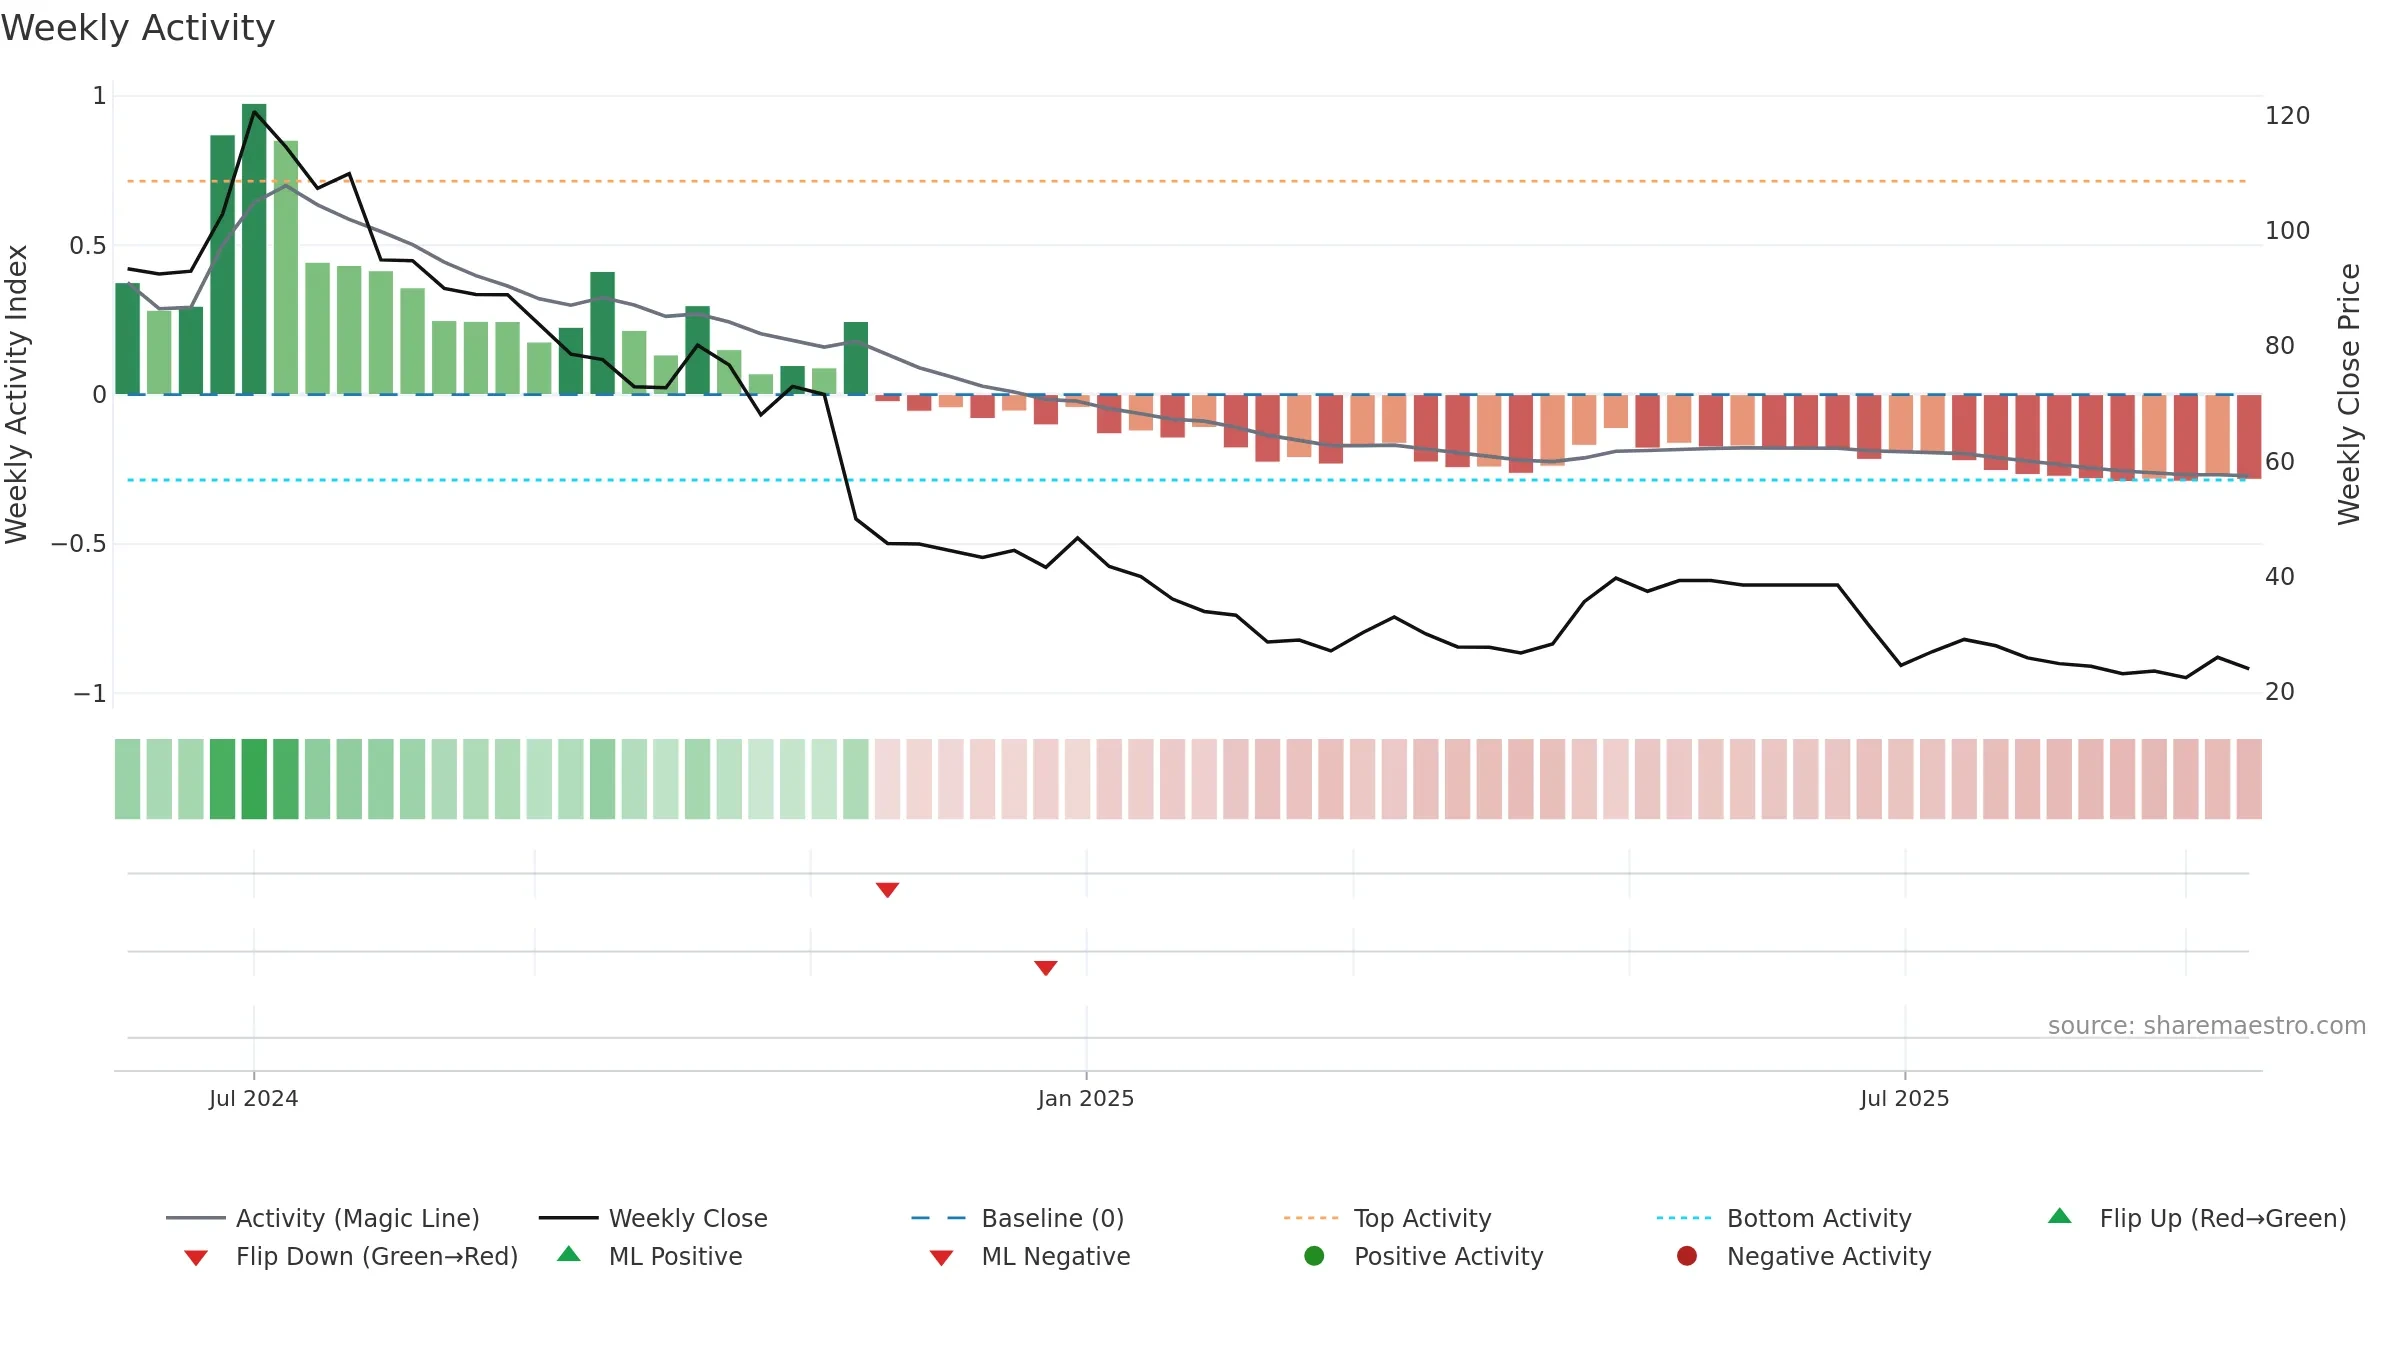The width and height of the screenshot is (2400, 1350).
Task: Toggle Bottom Activity legend entry
Action: (1784, 1218)
